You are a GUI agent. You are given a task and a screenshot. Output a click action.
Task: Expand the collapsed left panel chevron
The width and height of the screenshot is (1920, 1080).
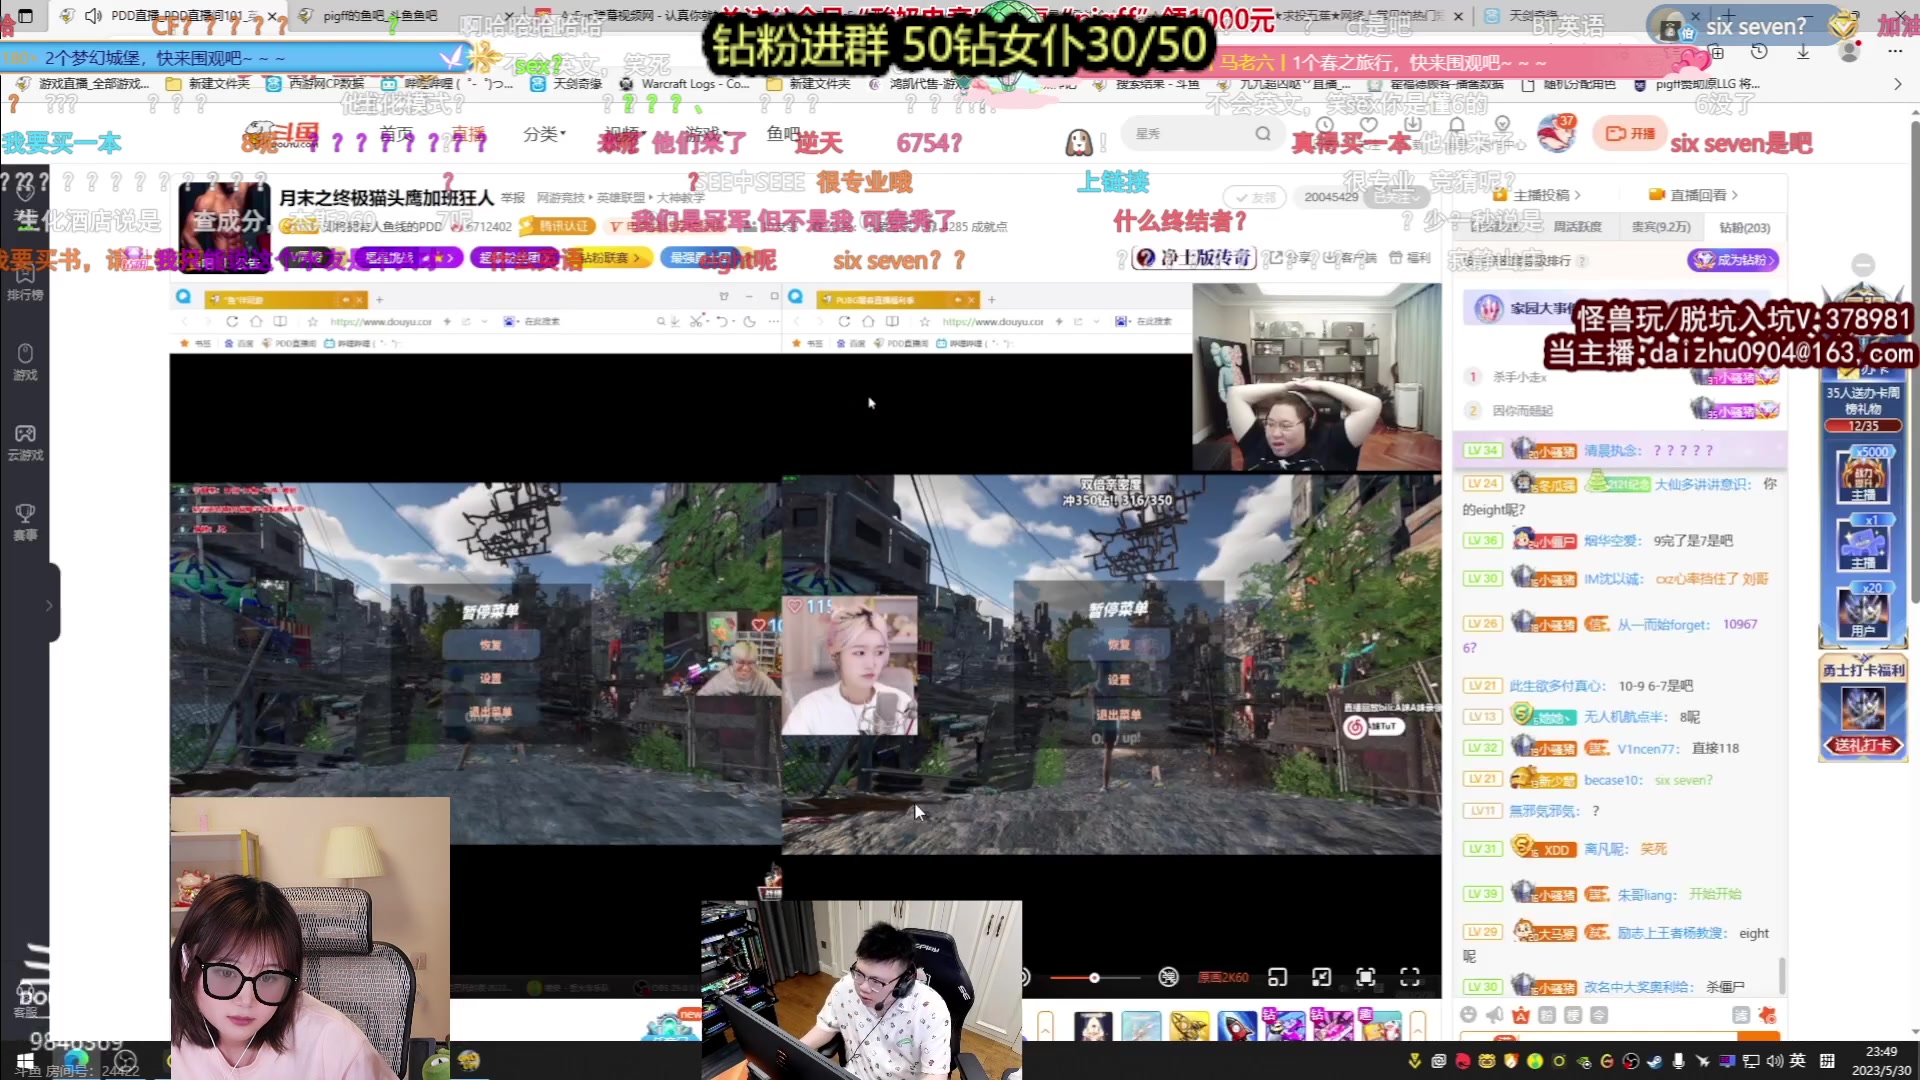pos(47,604)
